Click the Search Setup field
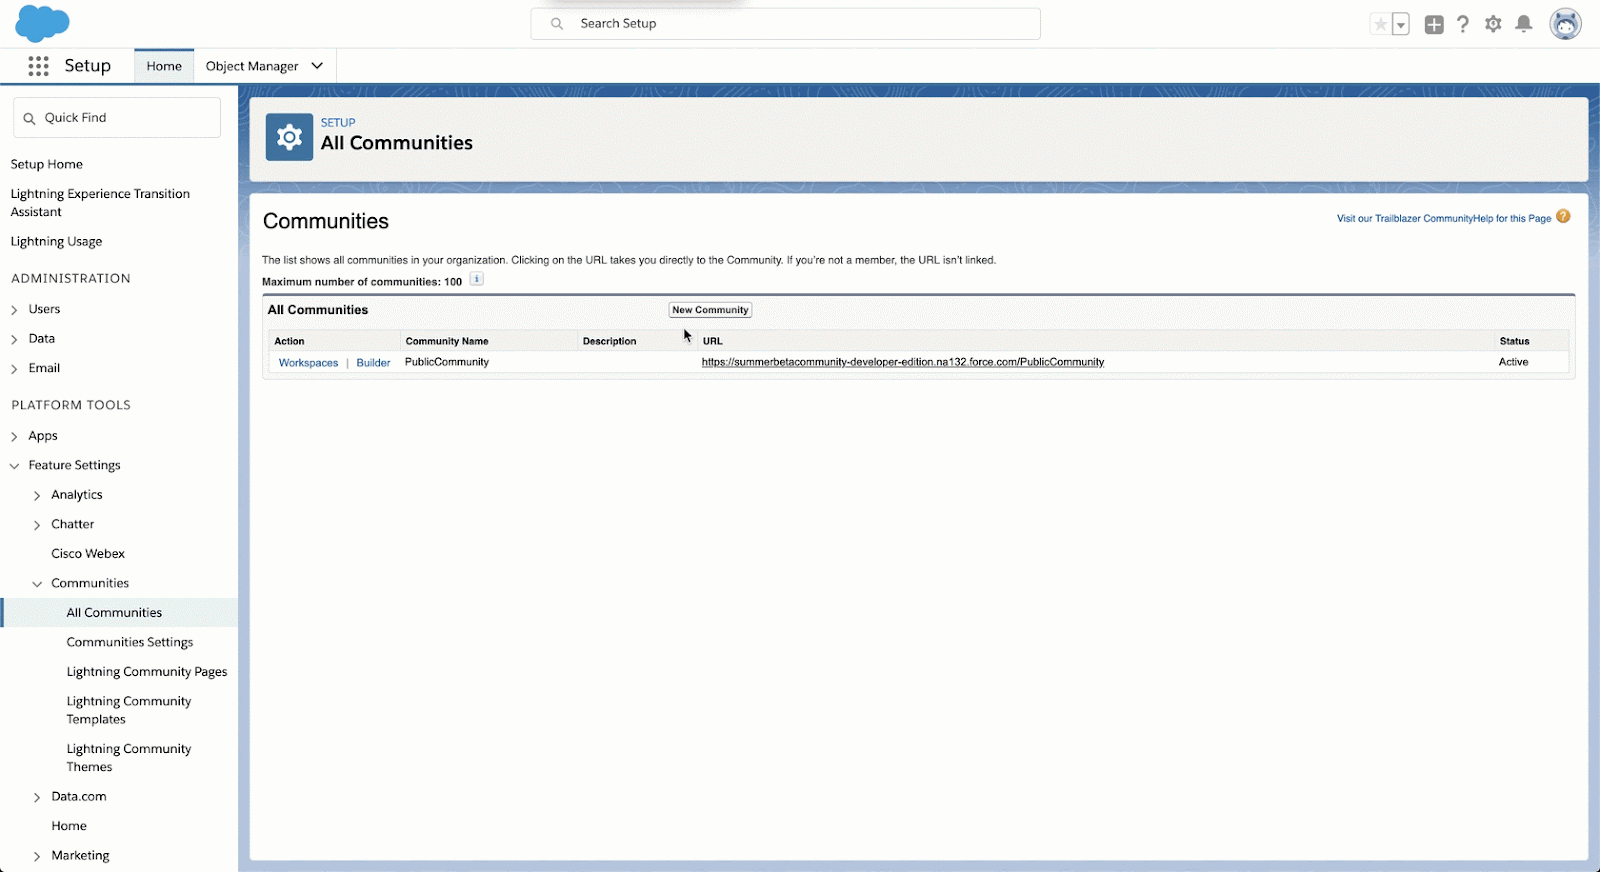This screenshot has width=1600, height=872. [785, 24]
